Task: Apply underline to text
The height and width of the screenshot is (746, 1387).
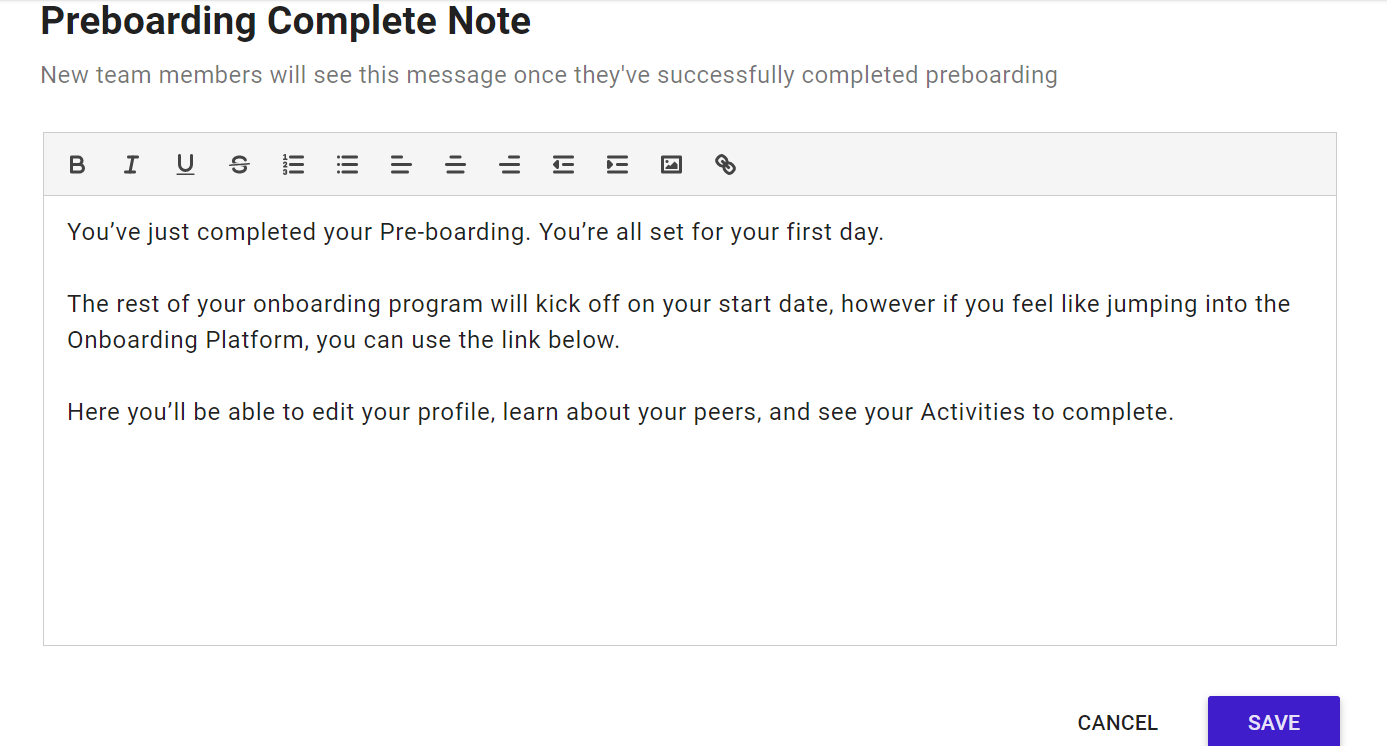Action: (x=185, y=165)
